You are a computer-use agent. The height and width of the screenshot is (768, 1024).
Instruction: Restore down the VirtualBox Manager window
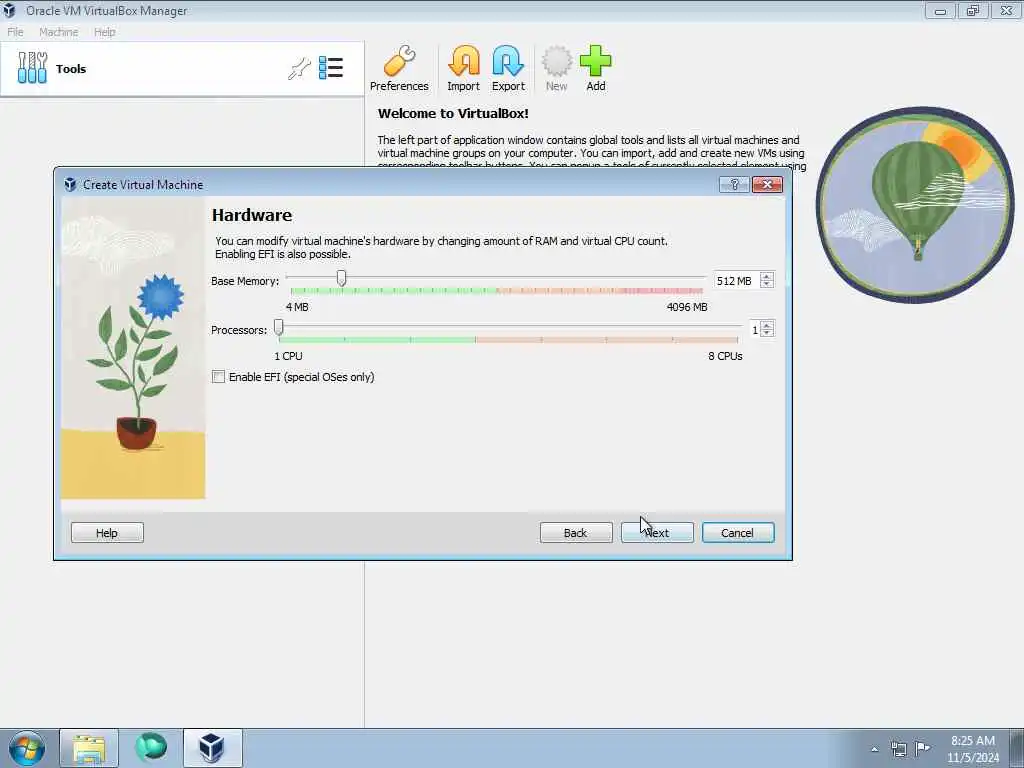pos(973,10)
